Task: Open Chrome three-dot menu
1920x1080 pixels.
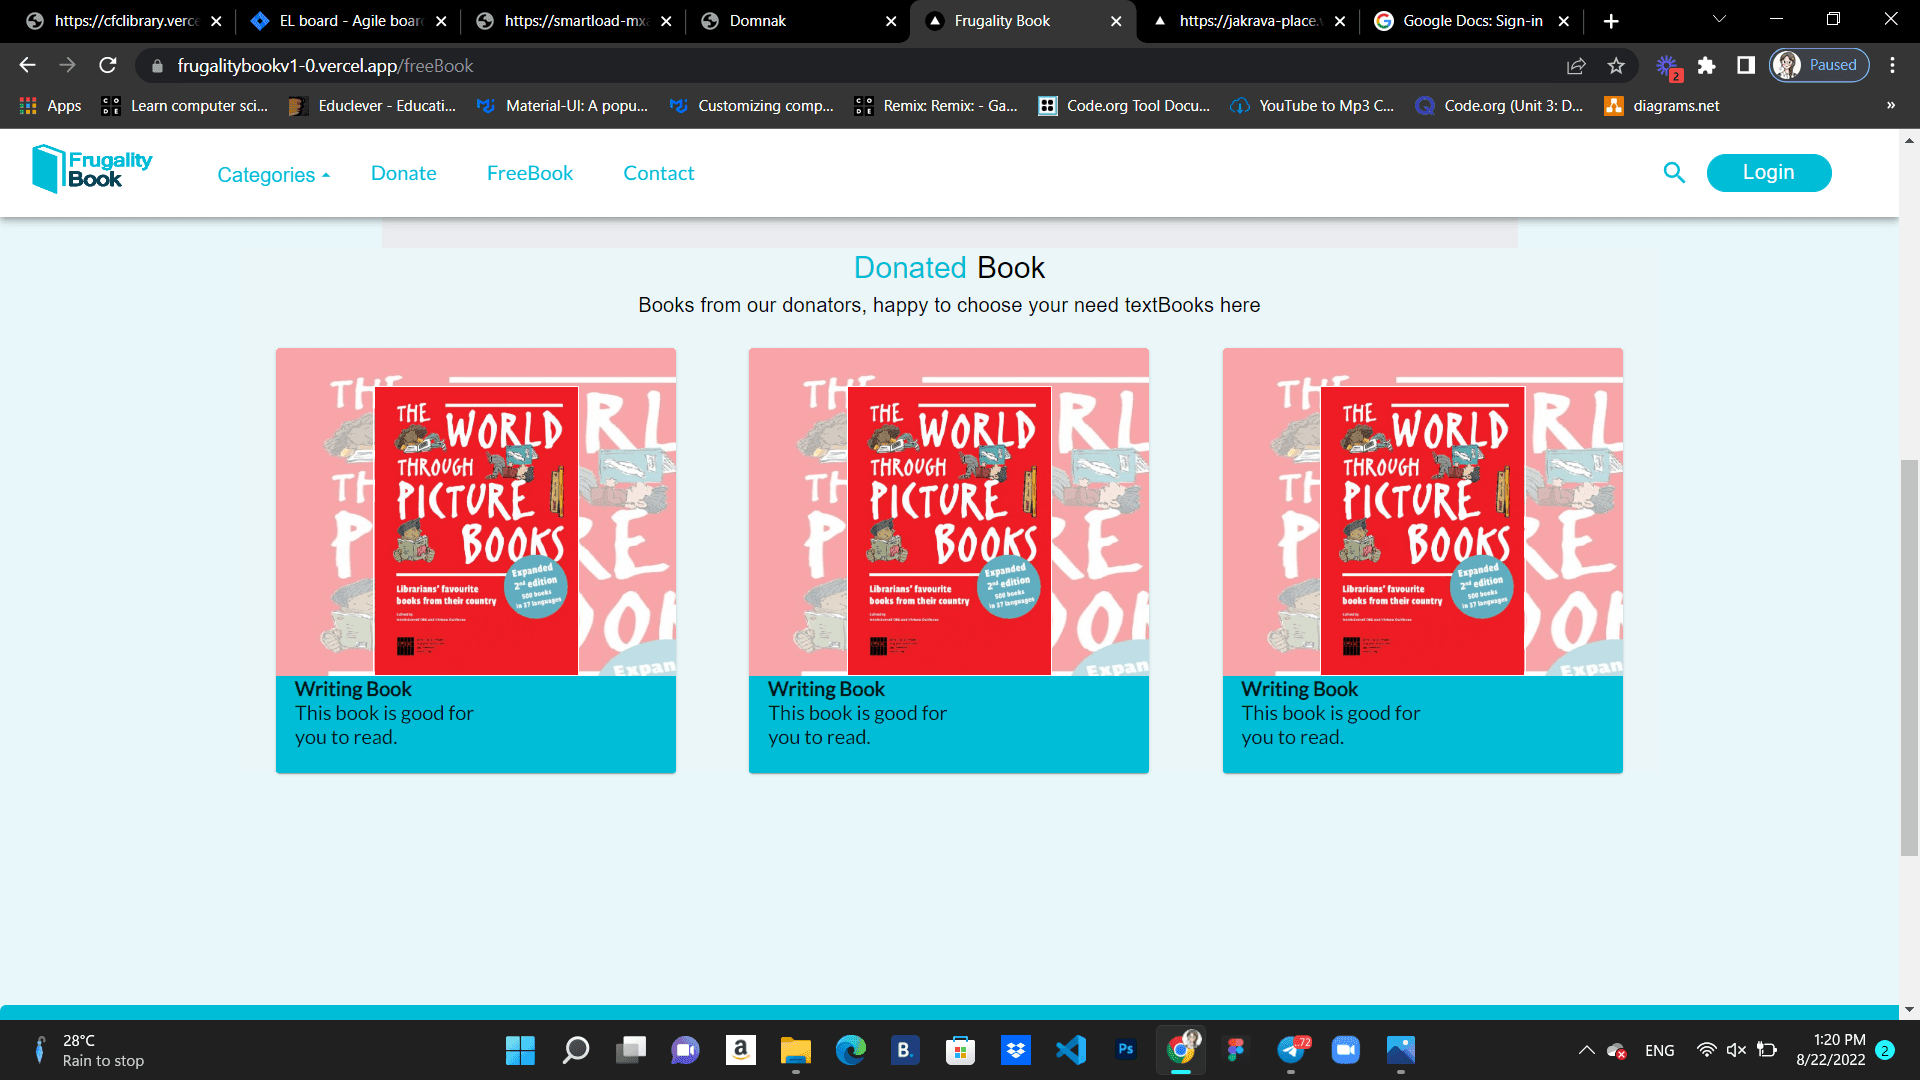Action: 1892,65
